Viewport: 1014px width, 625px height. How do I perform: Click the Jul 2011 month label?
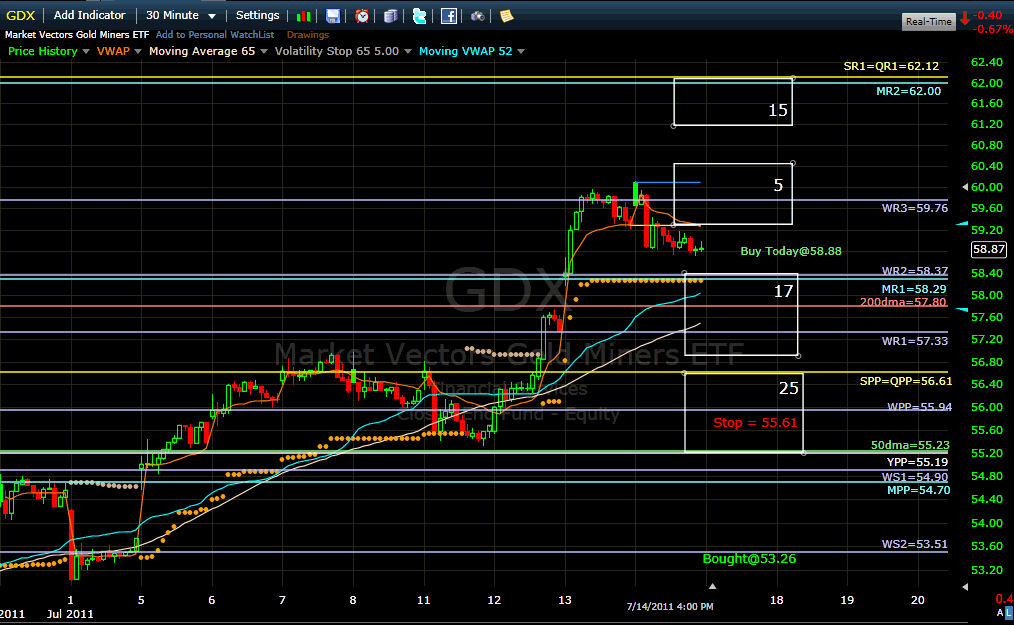point(70,614)
